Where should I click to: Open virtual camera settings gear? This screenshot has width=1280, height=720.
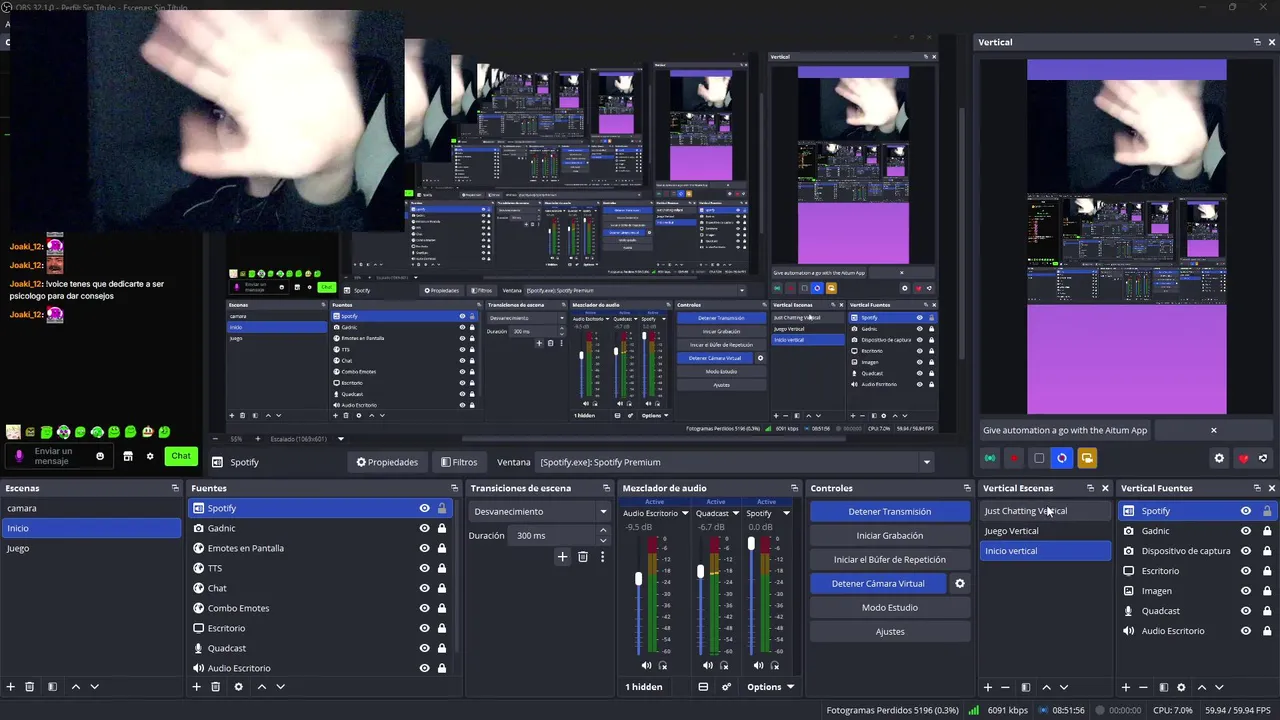[x=960, y=583]
